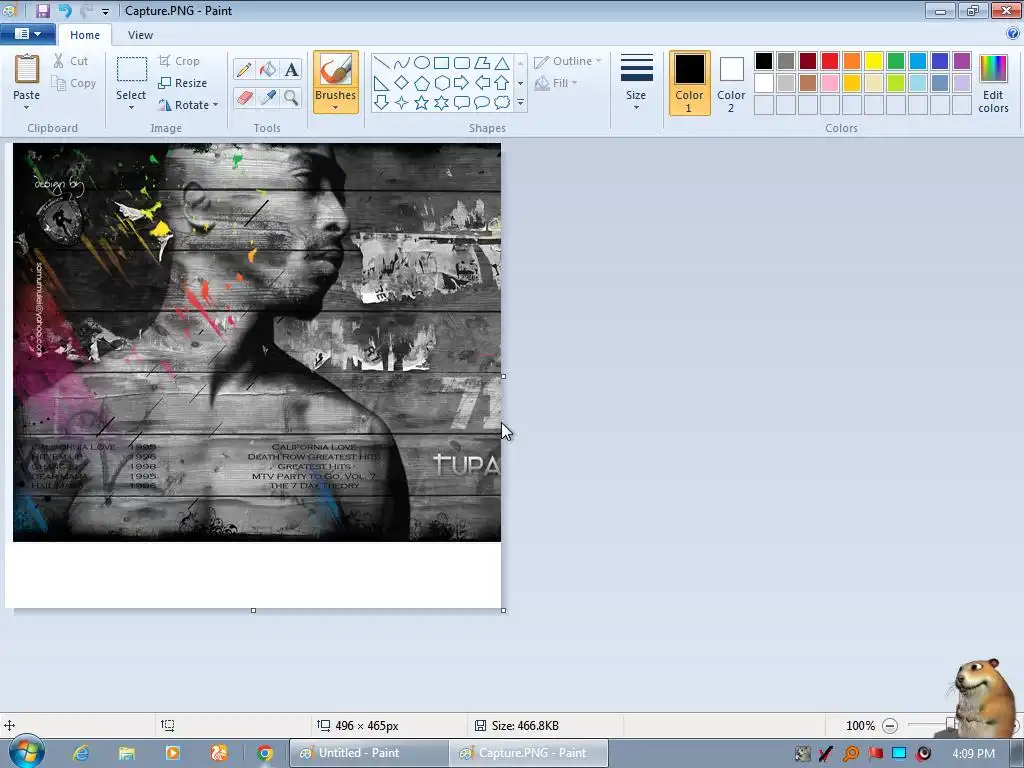Launch Google Chrome from taskbar
The height and width of the screenshot is (768, 1024).
[x=264, y=753]
